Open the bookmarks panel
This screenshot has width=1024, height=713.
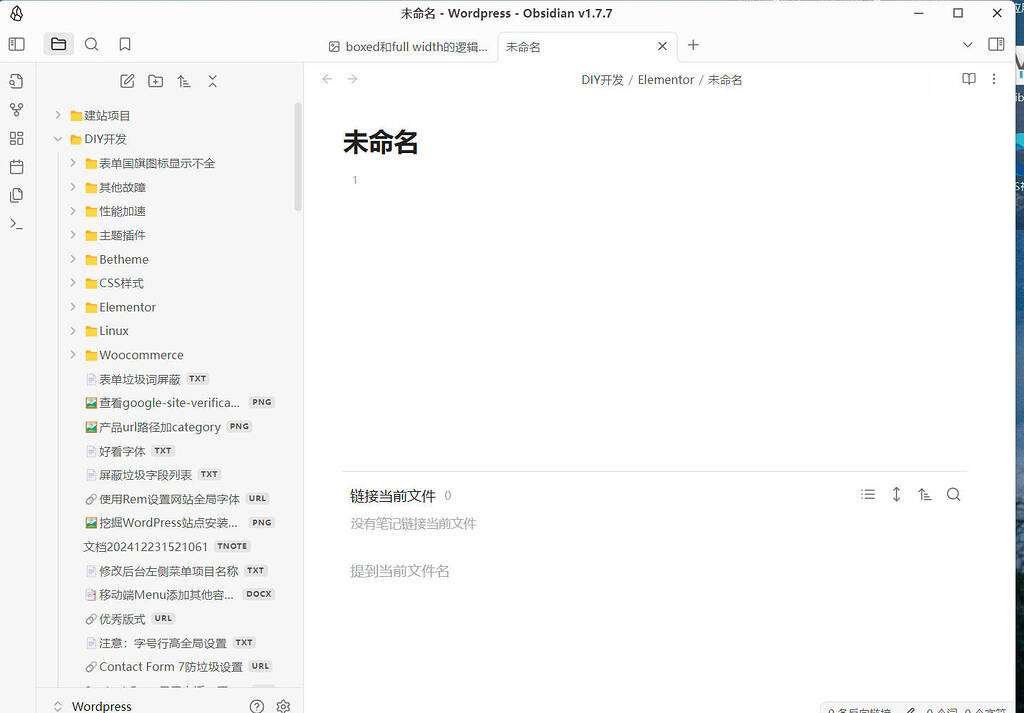125,44
